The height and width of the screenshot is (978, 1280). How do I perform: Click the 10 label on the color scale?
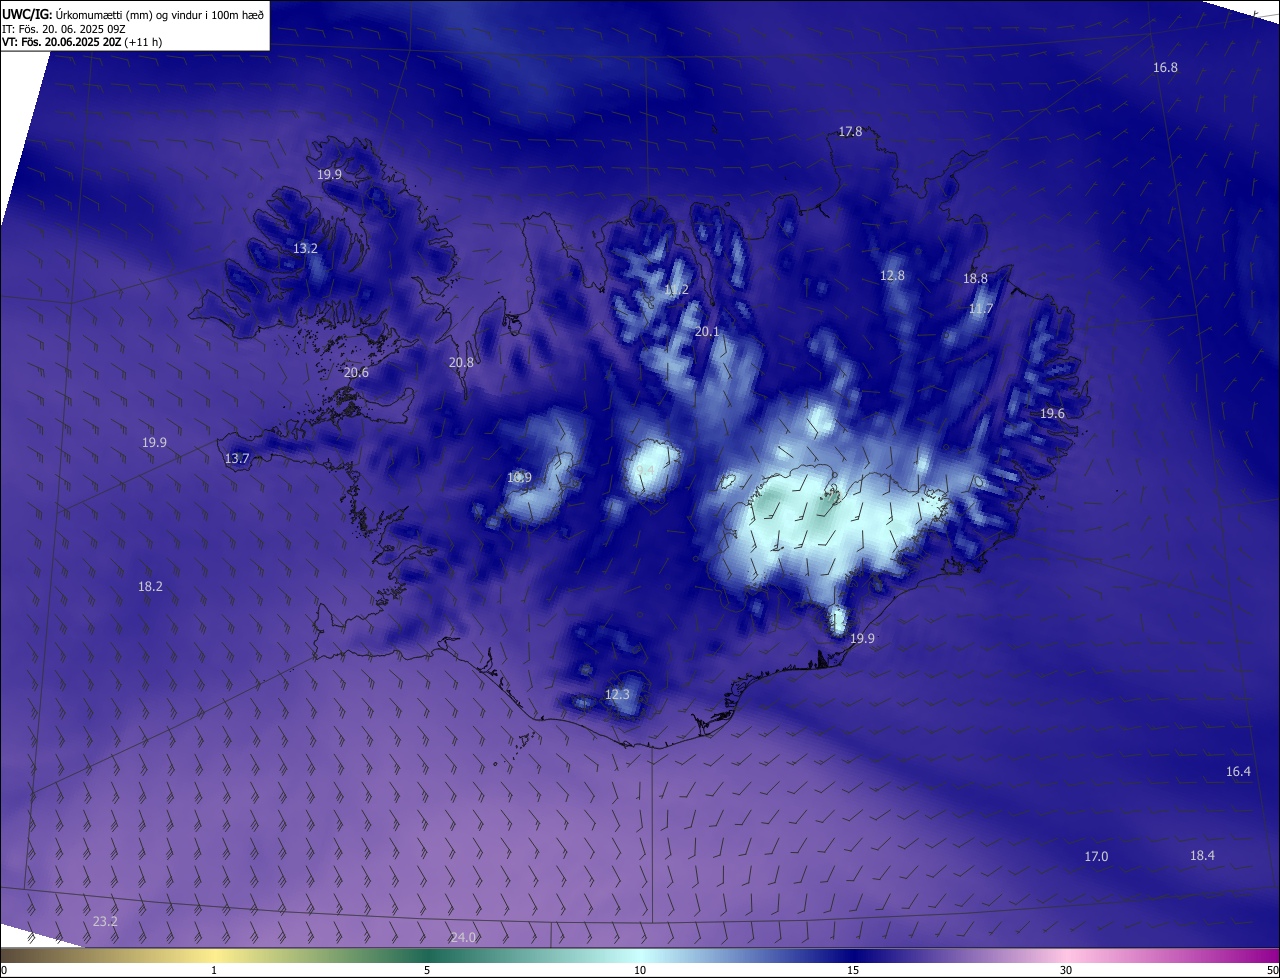click(x=640, y=970)
